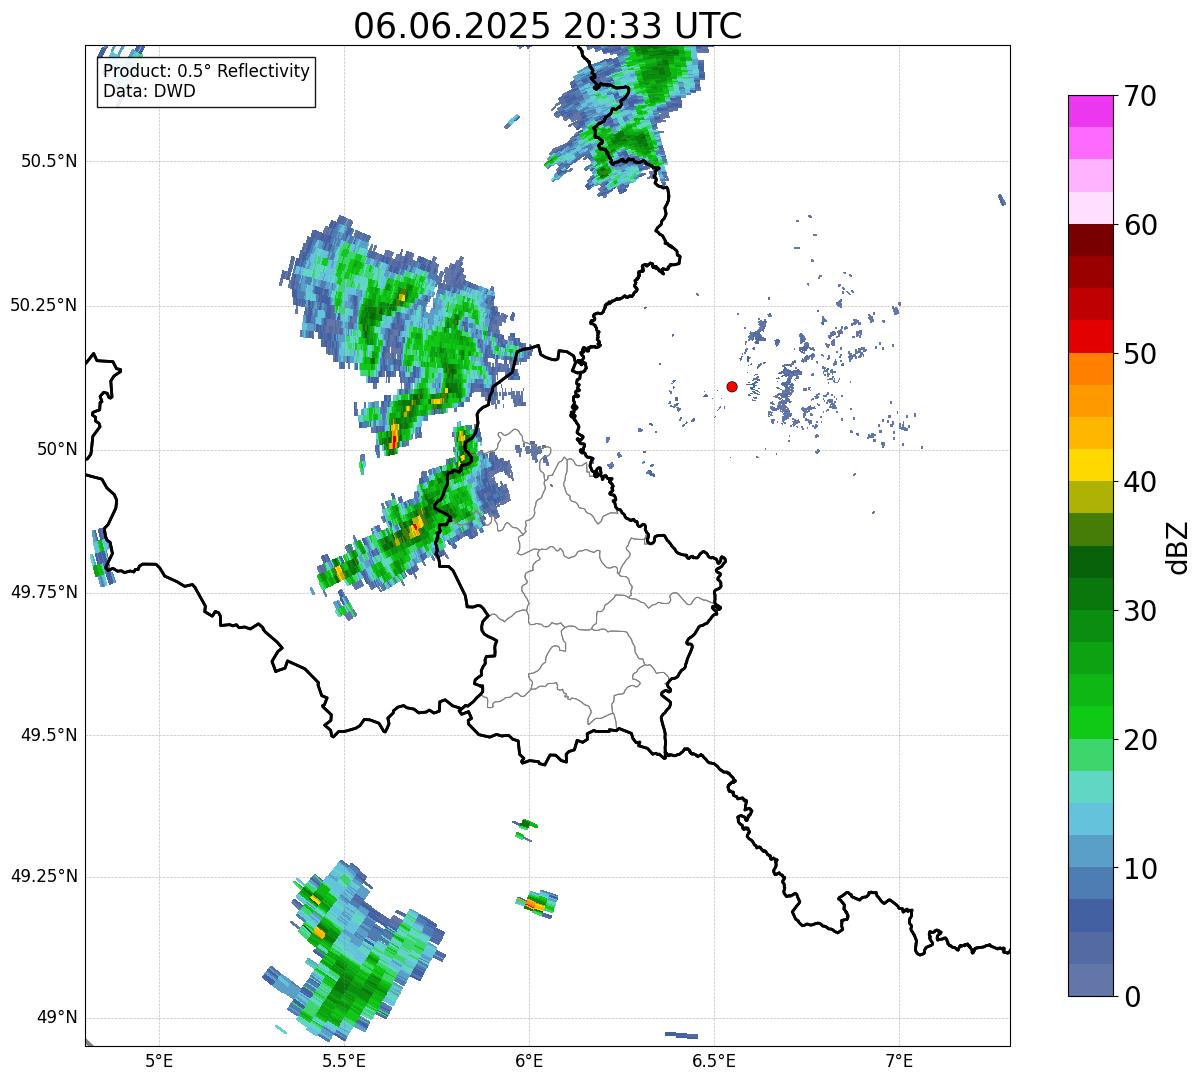The width and height of the screenshot is (1202, 1081).
Task: Click the 50.5°N latitude label
Action: click(x=49, y=161)
